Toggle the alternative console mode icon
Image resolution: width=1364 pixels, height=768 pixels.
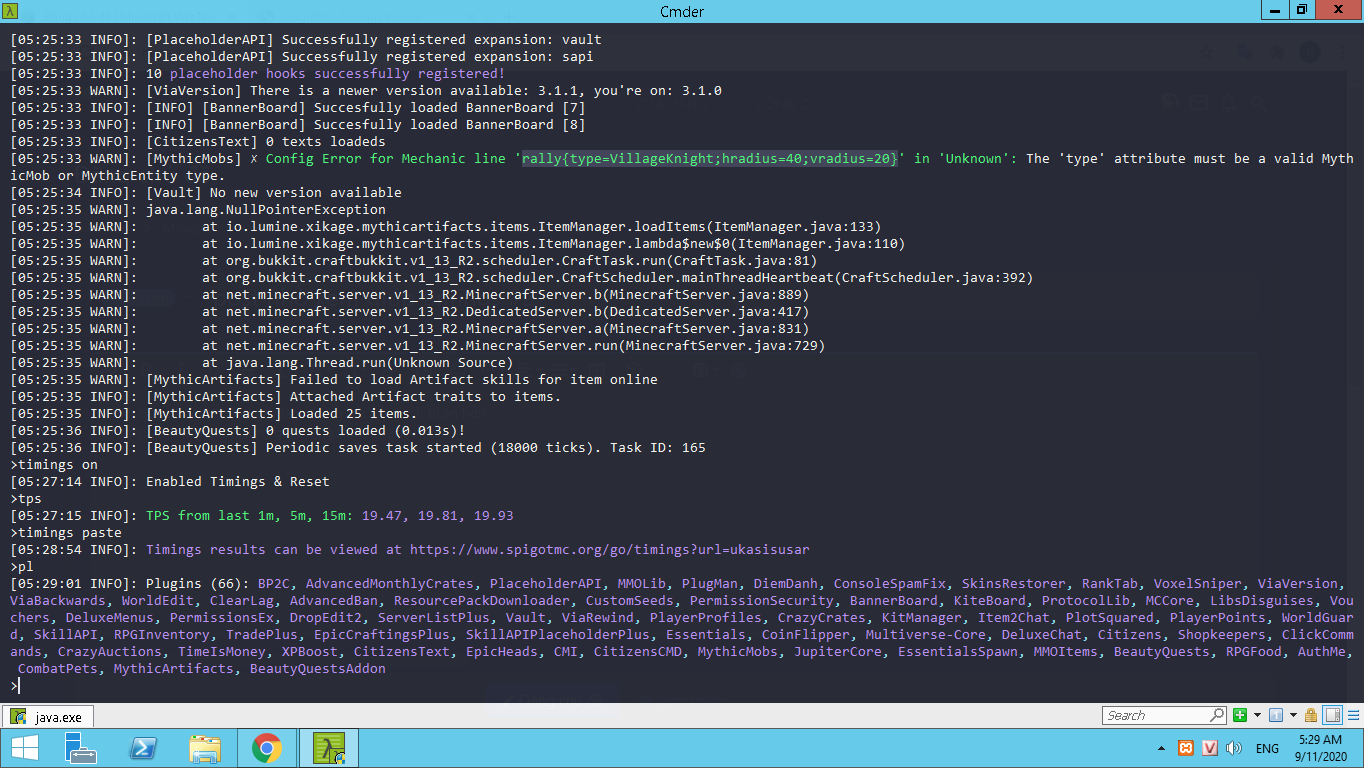(1332, 715)
